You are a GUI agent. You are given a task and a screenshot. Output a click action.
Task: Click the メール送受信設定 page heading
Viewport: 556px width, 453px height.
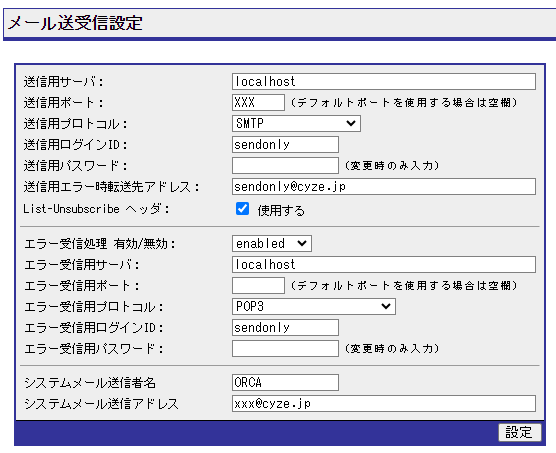[x=75, y=23]
